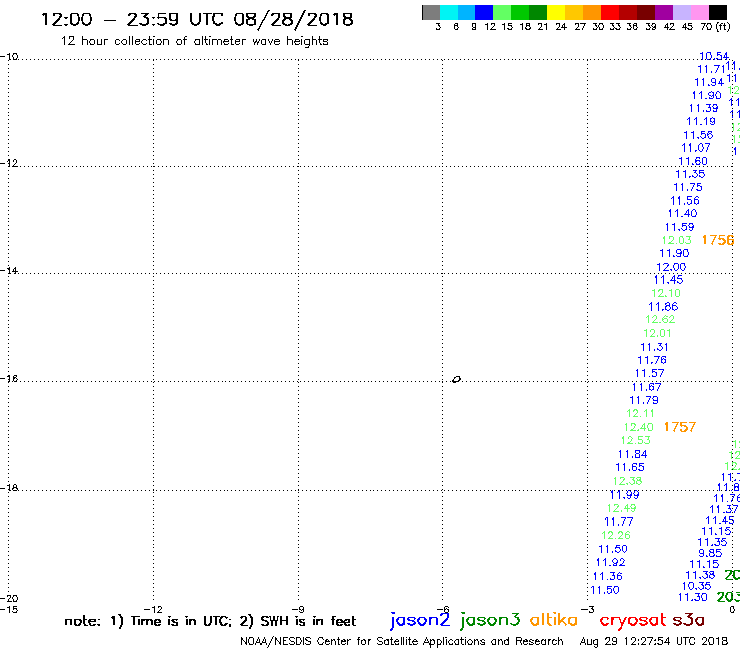The height and width of the screenshot is (650, 740).
Task: Click the 11.38 wave height reading
Action: pos(700,575)
